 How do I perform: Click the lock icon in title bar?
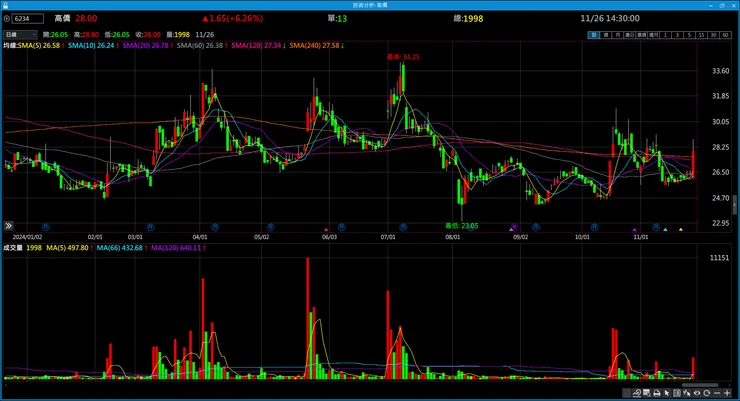(x=6, y=5)
